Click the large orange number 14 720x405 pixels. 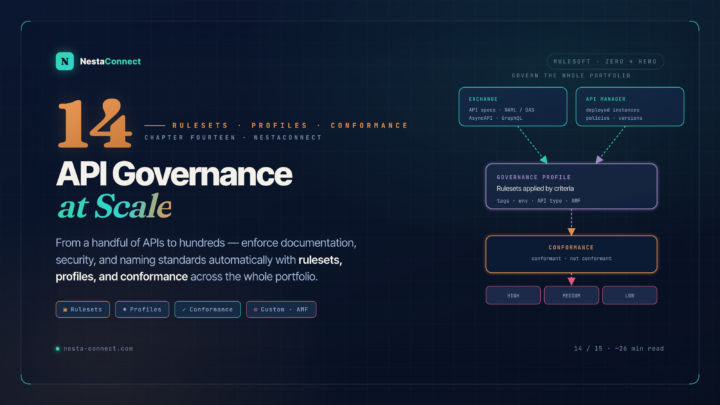[x=95, y=123]
